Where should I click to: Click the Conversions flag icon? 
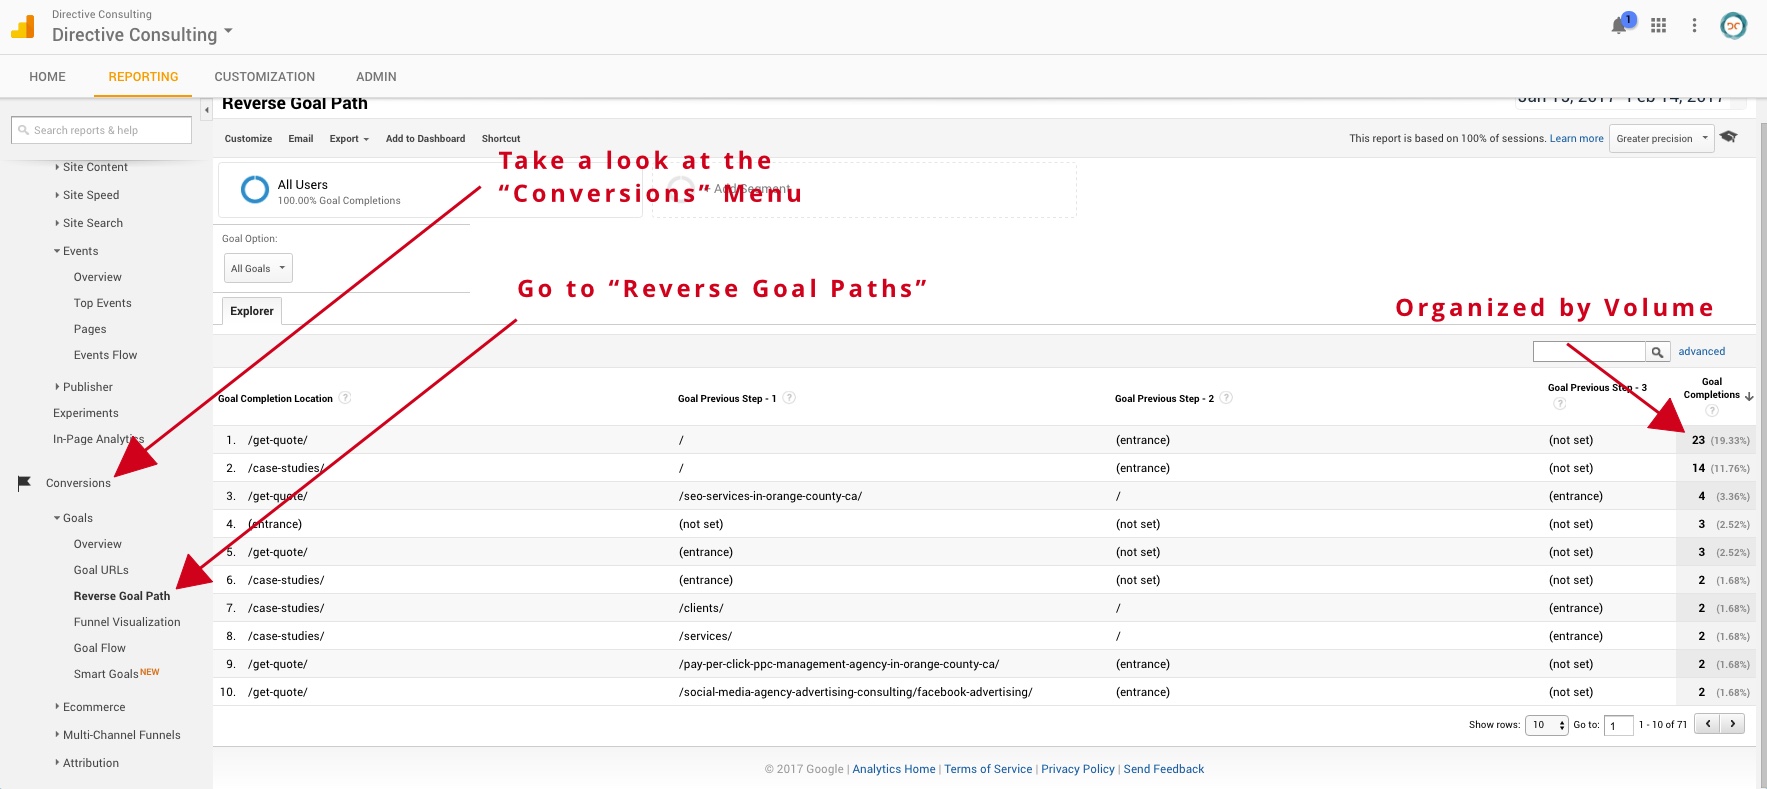25,483
